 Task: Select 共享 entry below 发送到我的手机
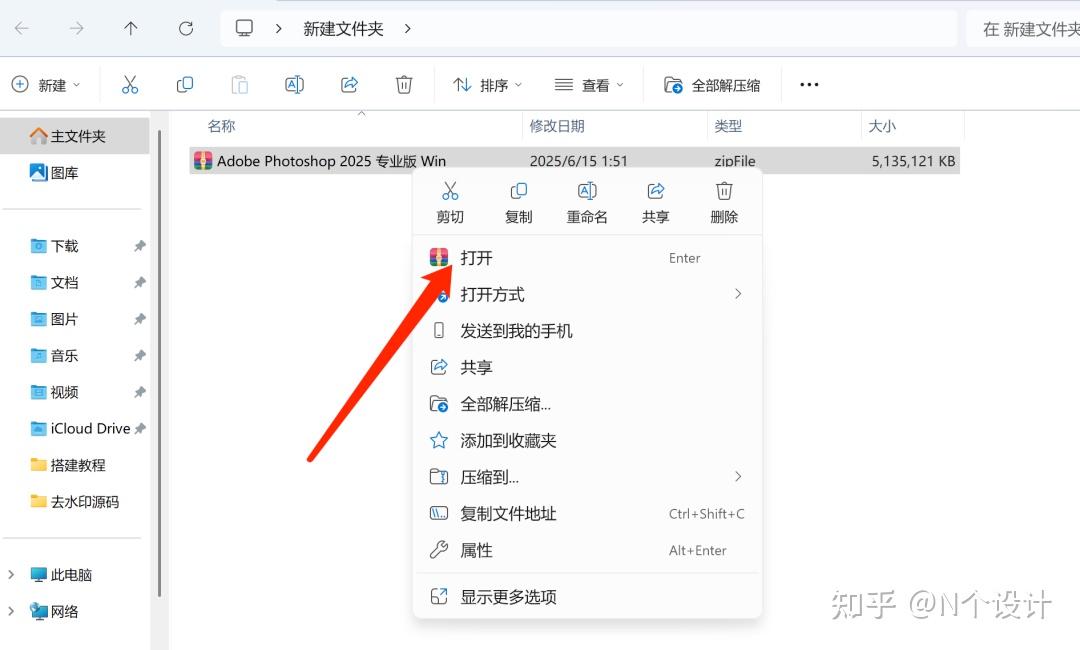(588, 367)
